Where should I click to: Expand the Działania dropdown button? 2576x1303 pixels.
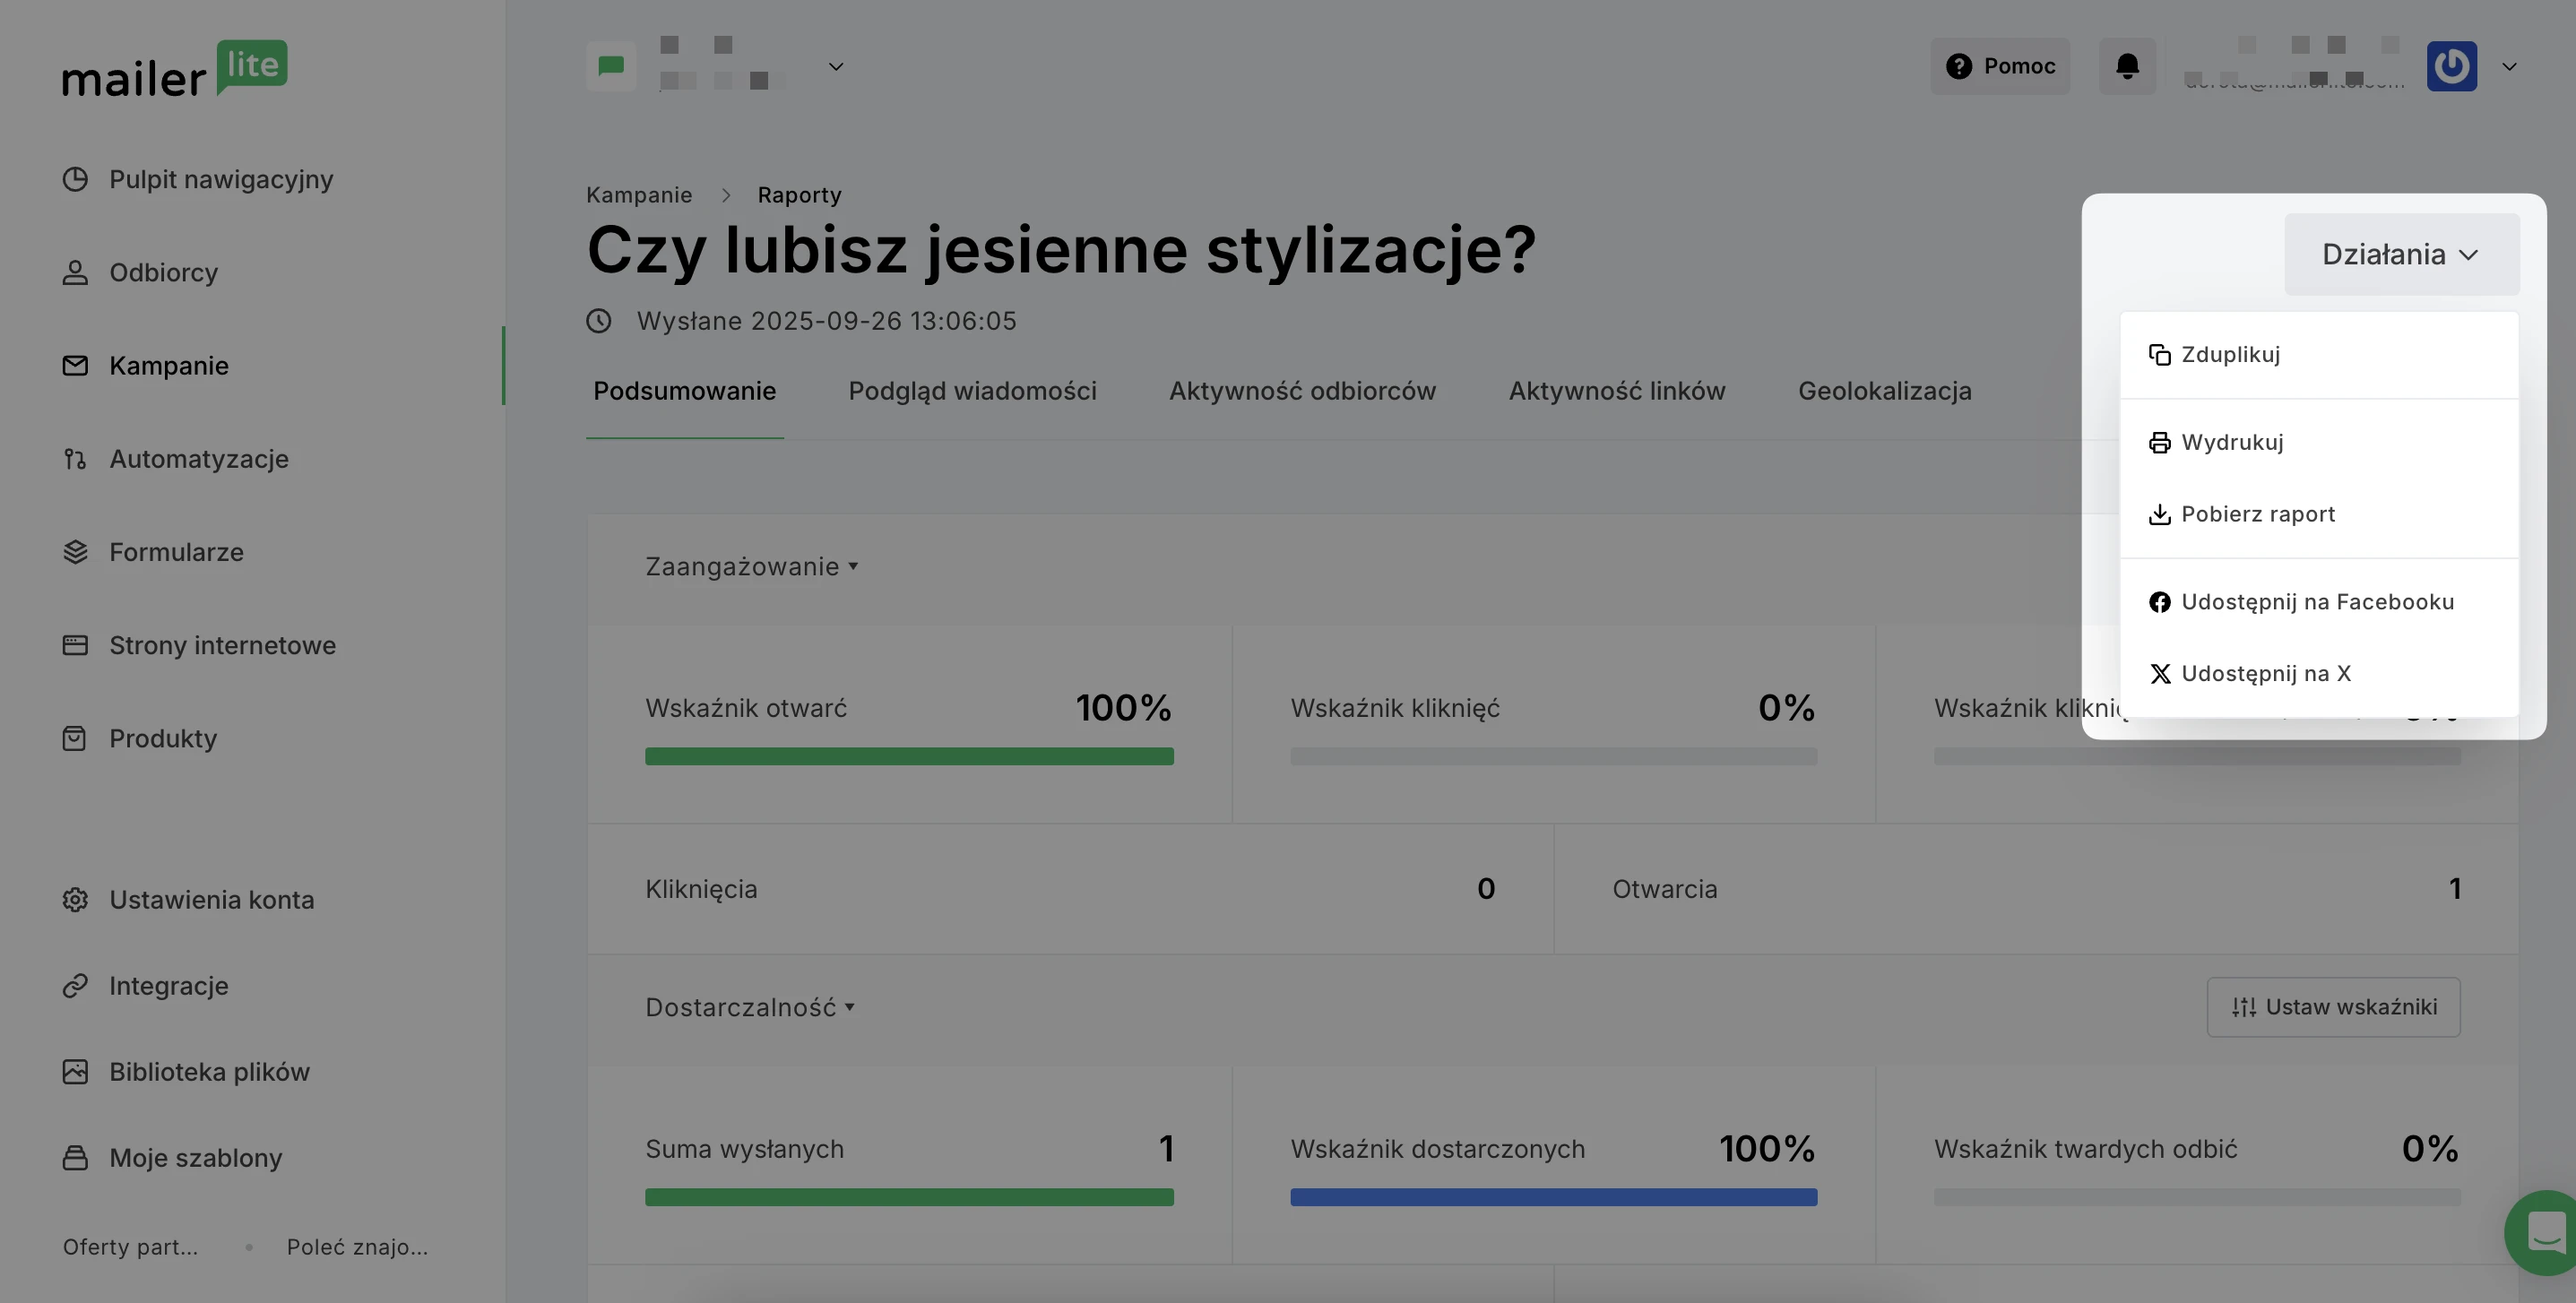coord(2400,254)
